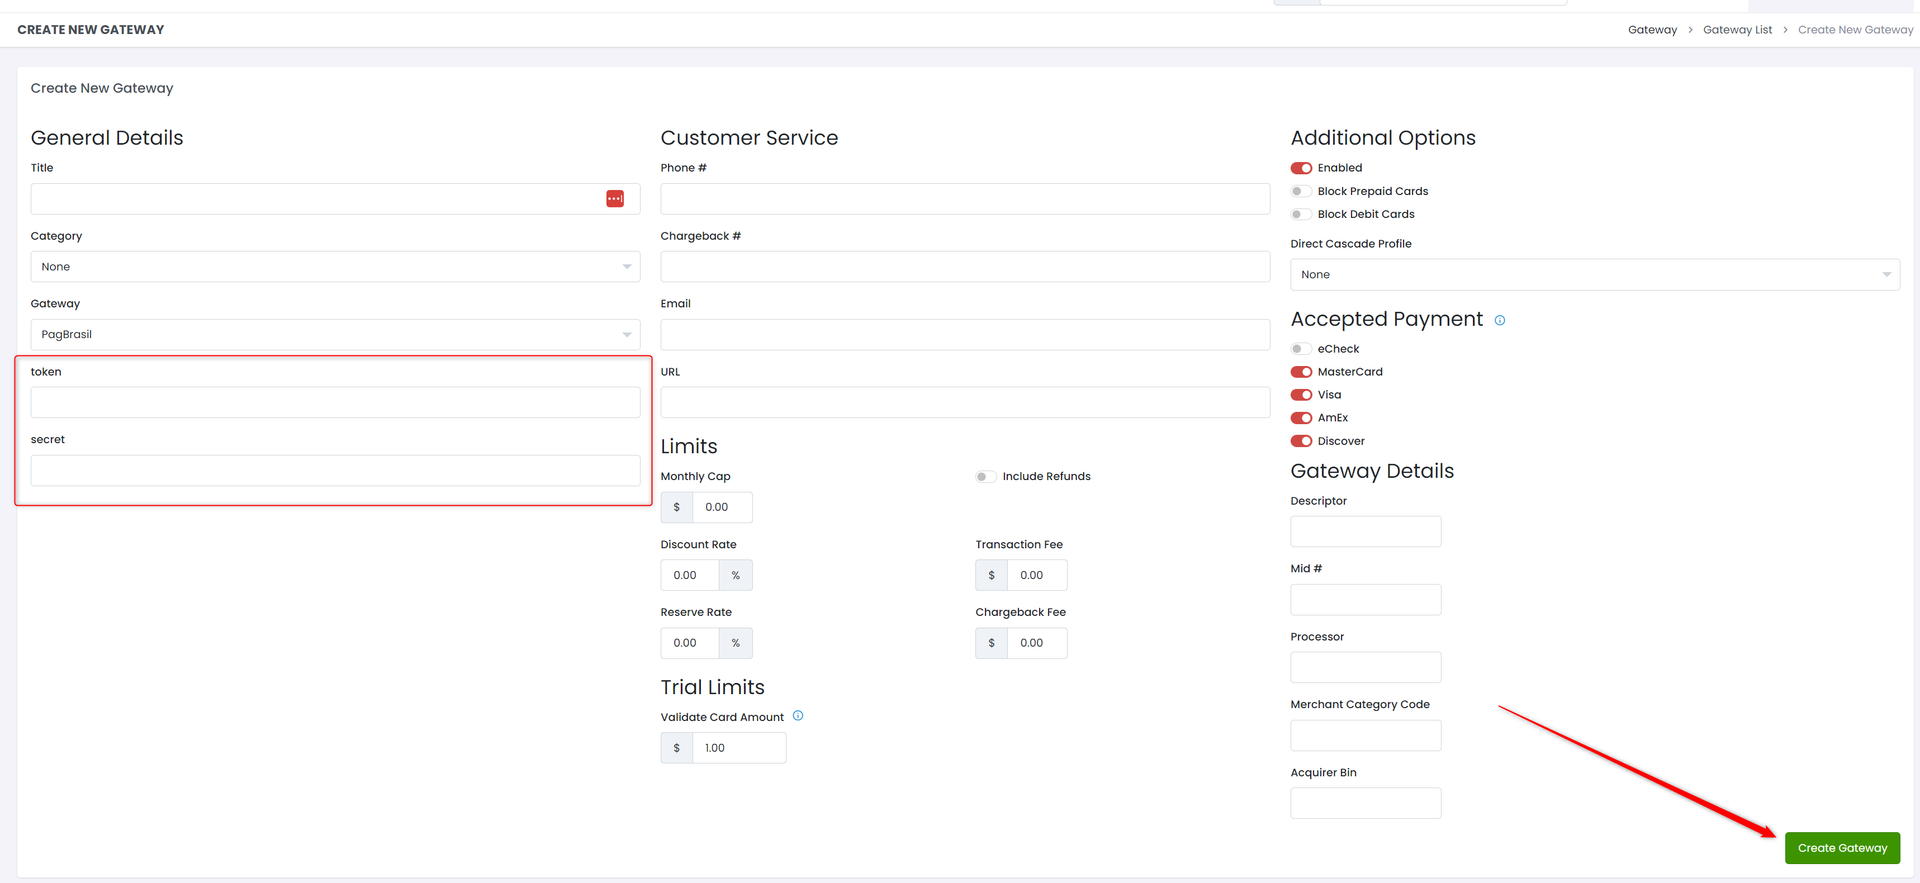Viewport: 1920px width, 883px height.
Task: Toggle Include Refunds switch
Action: coord(986,477)
